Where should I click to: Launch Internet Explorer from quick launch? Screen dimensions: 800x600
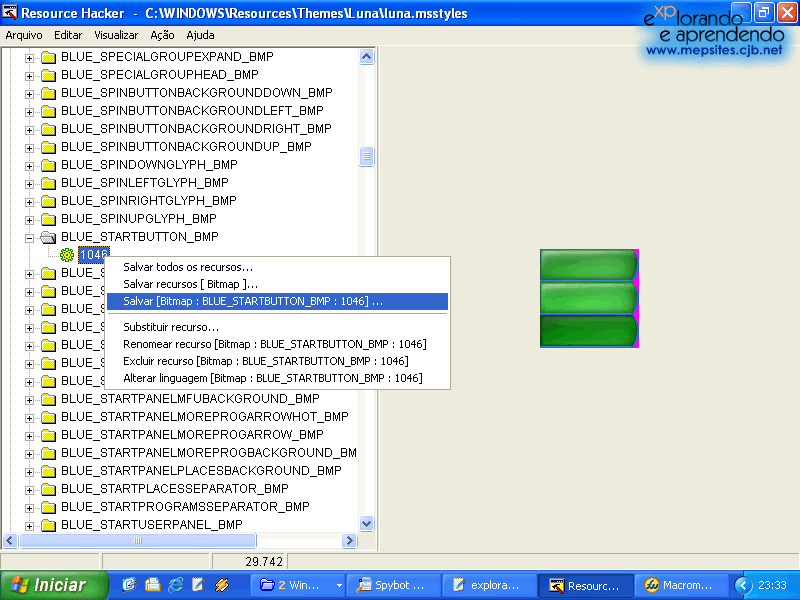[x=176, y=585]
